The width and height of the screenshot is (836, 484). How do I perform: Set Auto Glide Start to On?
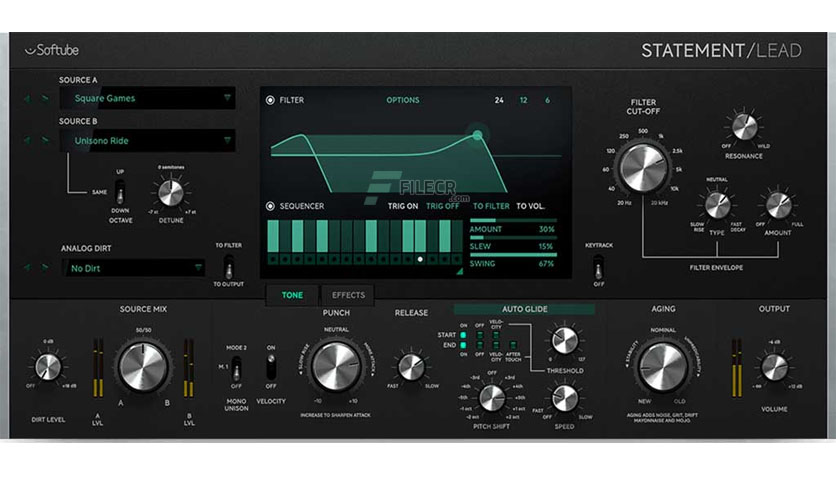click(463, 335)
